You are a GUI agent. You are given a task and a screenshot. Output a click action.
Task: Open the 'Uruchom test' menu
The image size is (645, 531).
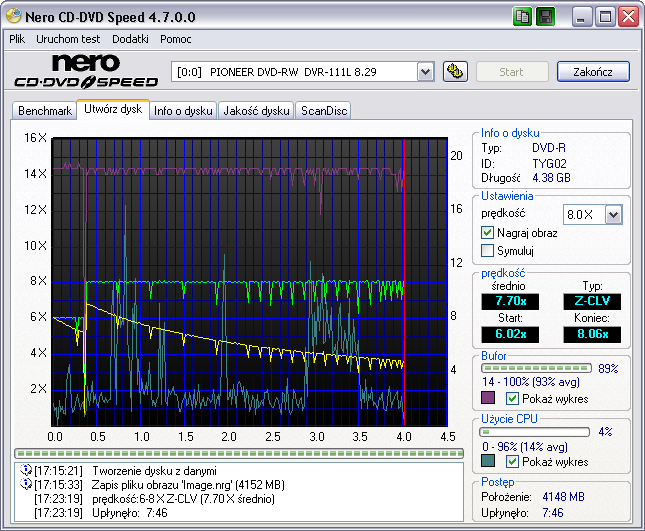(x=68, y=39)
